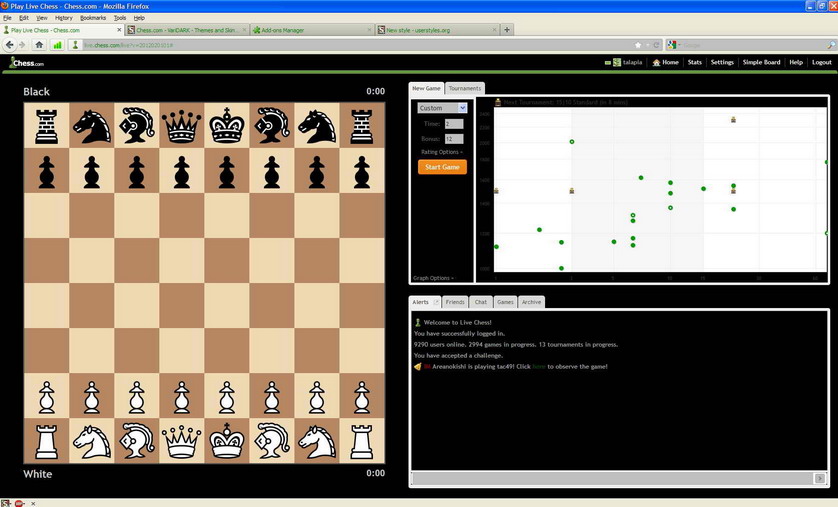Switch to the Chat tab
The height and width of the screenshot is (507, 838).
pos(481,302)
